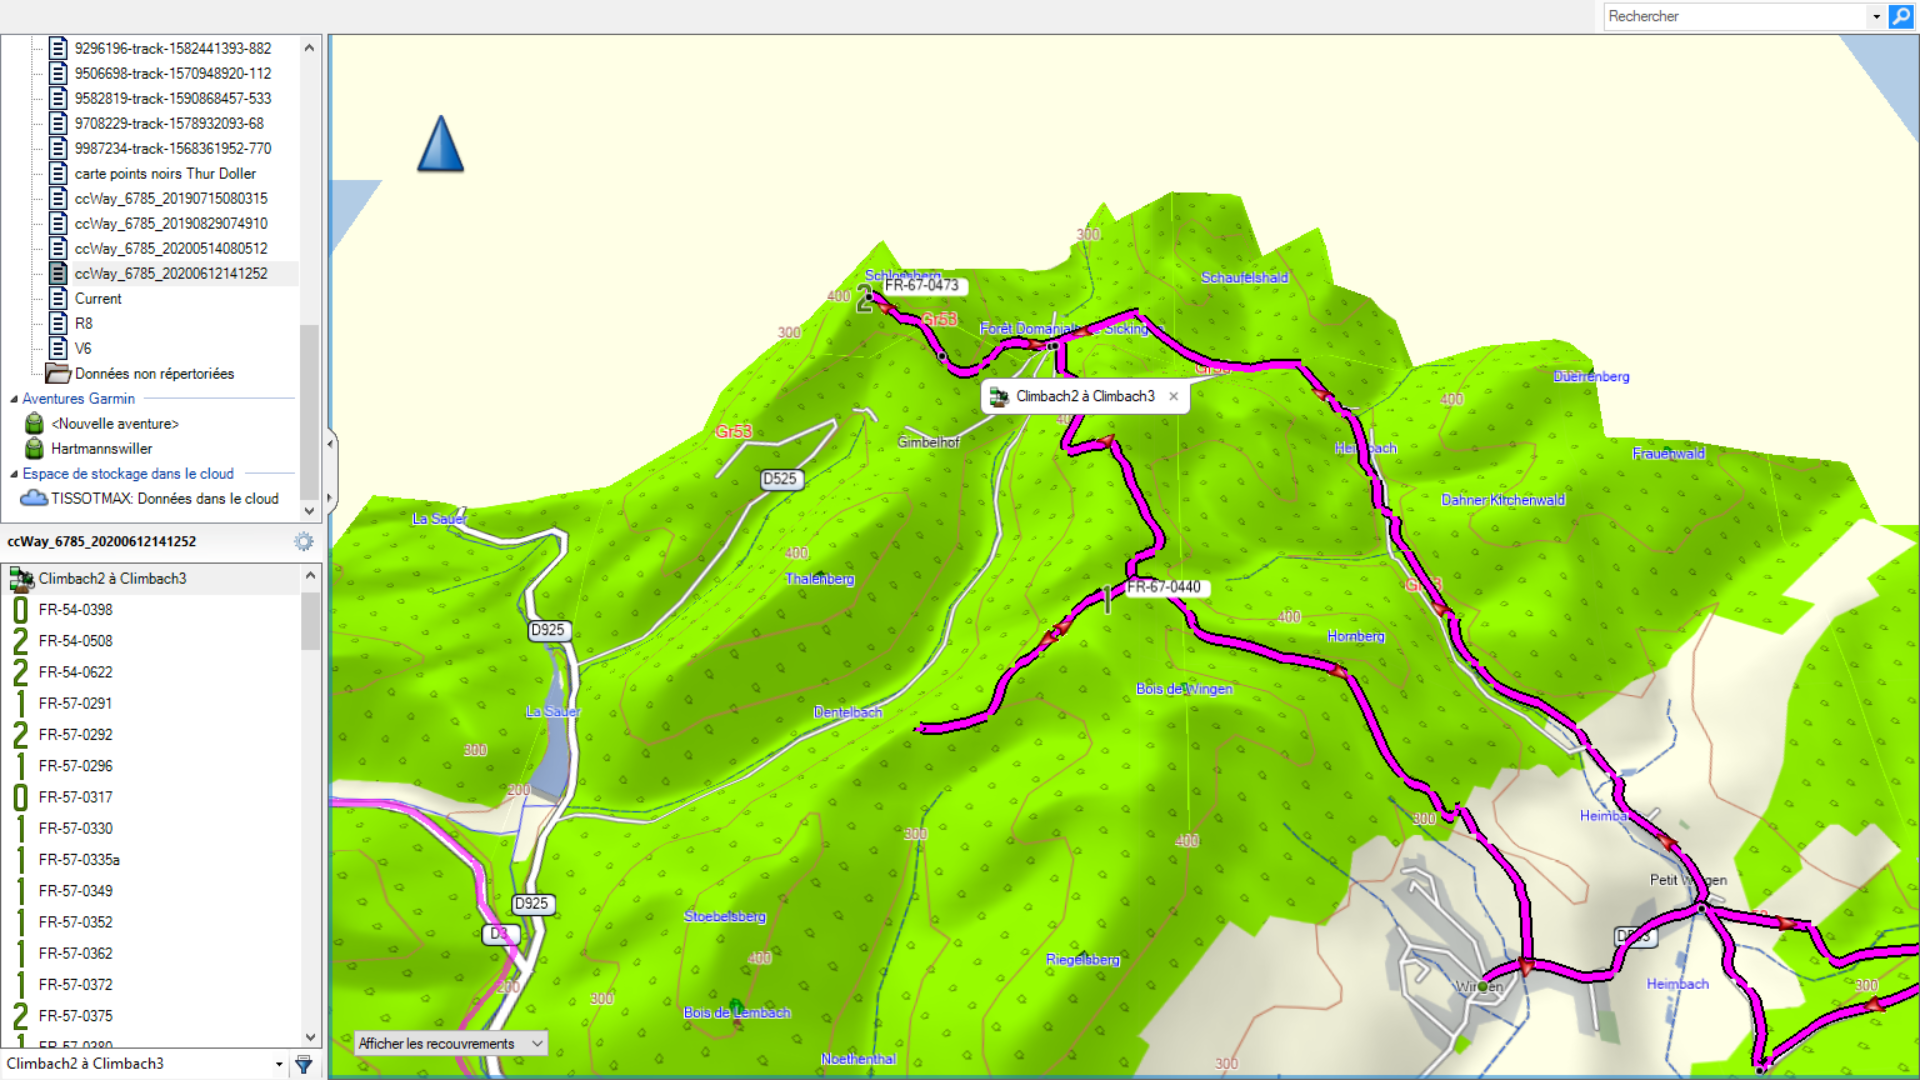Open the Climbach2 à Climbach3 bottom dropdown

[279, 1064]
